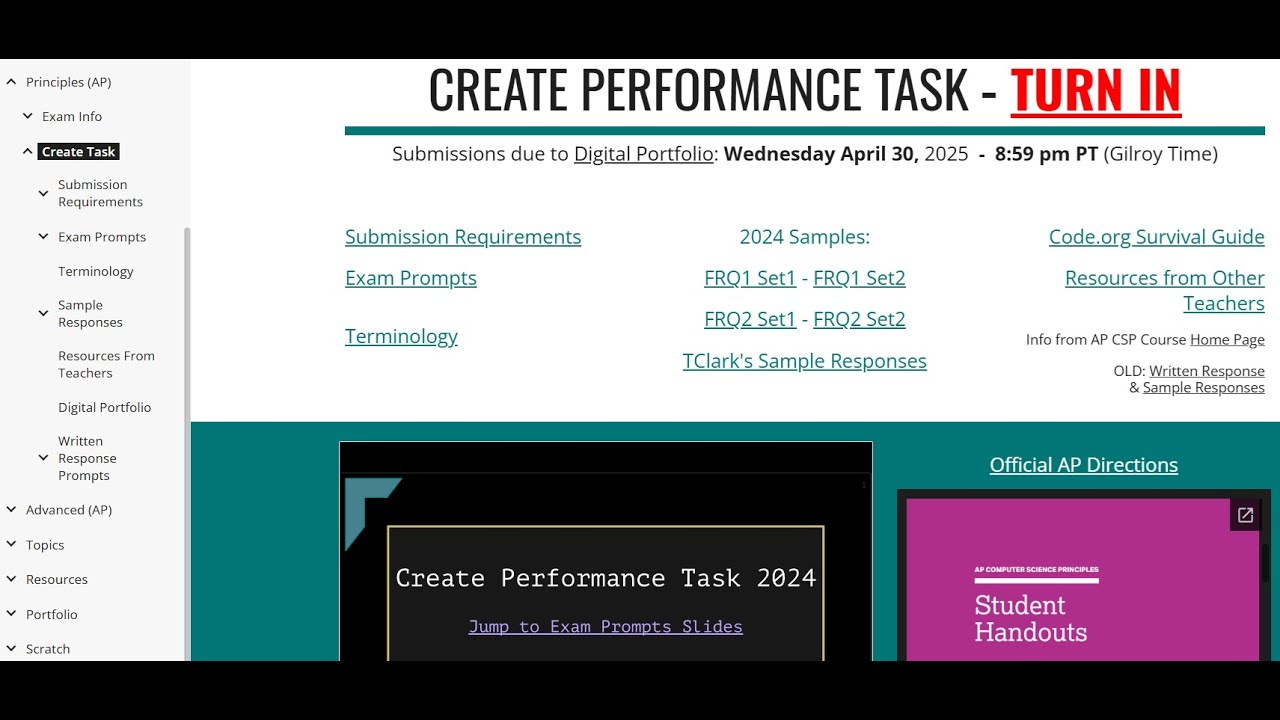This screenshot has height=720, width=1280.
Task: Open the Exam Prompts link in main page
Action: point(411,278)
